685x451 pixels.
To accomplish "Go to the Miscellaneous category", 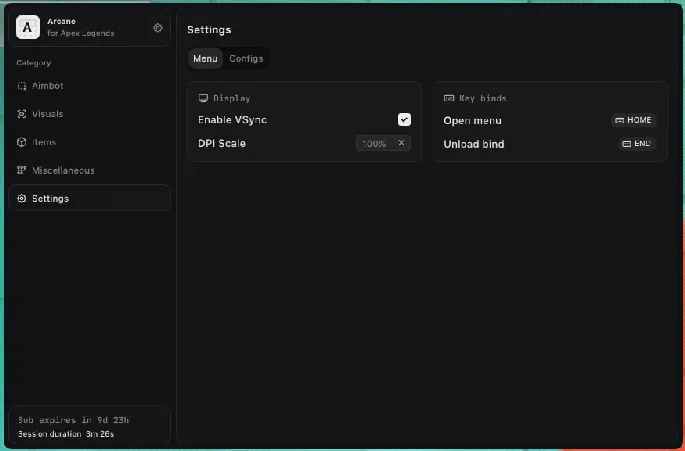I will 63,170.
